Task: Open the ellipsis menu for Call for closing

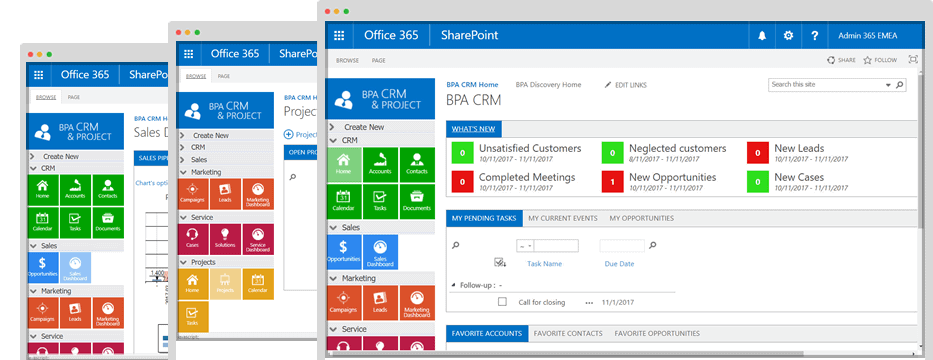Action: coord(589,302)
